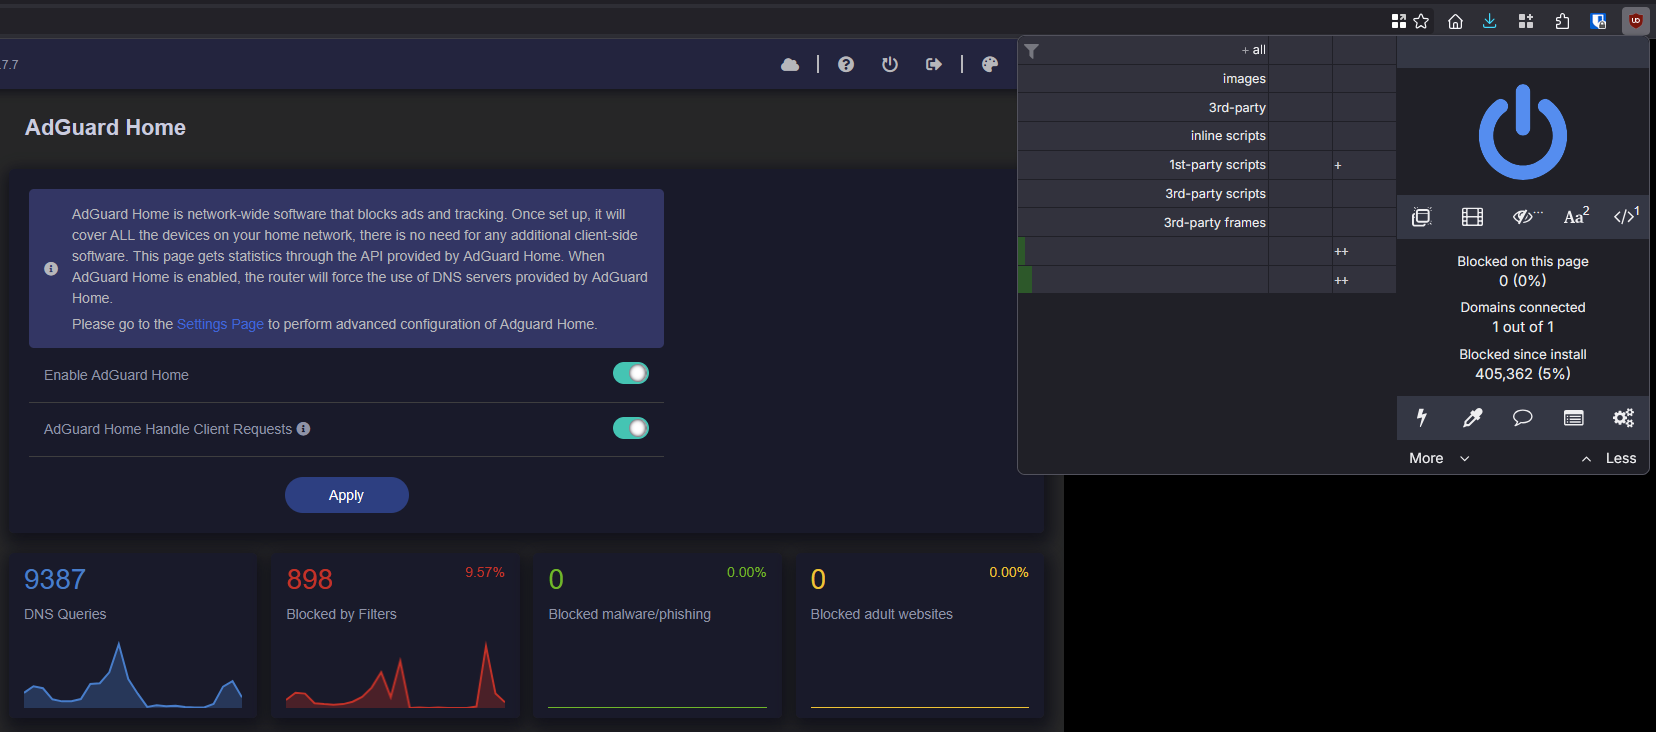Expand the More option in uBlock popup

pyautogui.click(x=1439, y=458)
